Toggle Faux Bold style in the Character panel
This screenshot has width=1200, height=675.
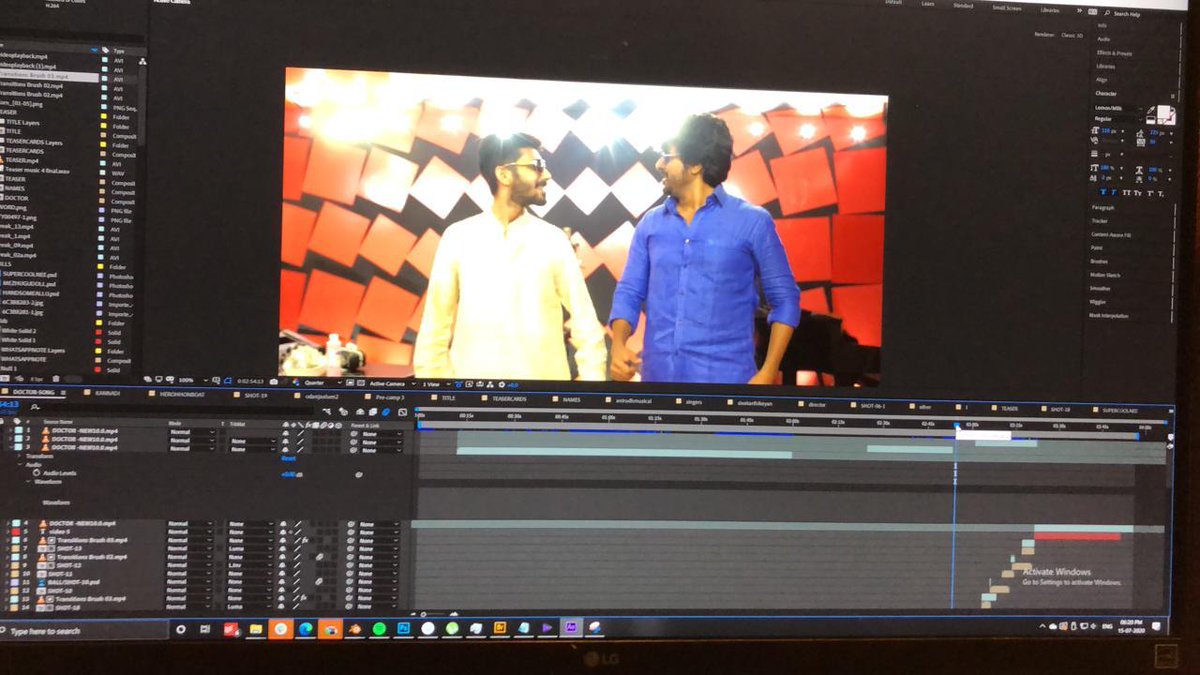click(x=1103, y=193)
